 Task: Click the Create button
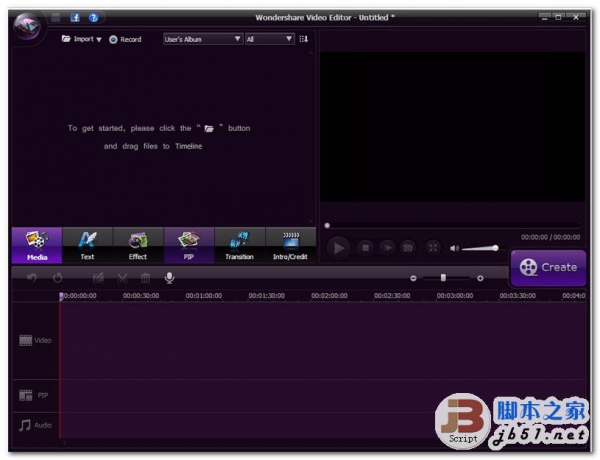548,268
